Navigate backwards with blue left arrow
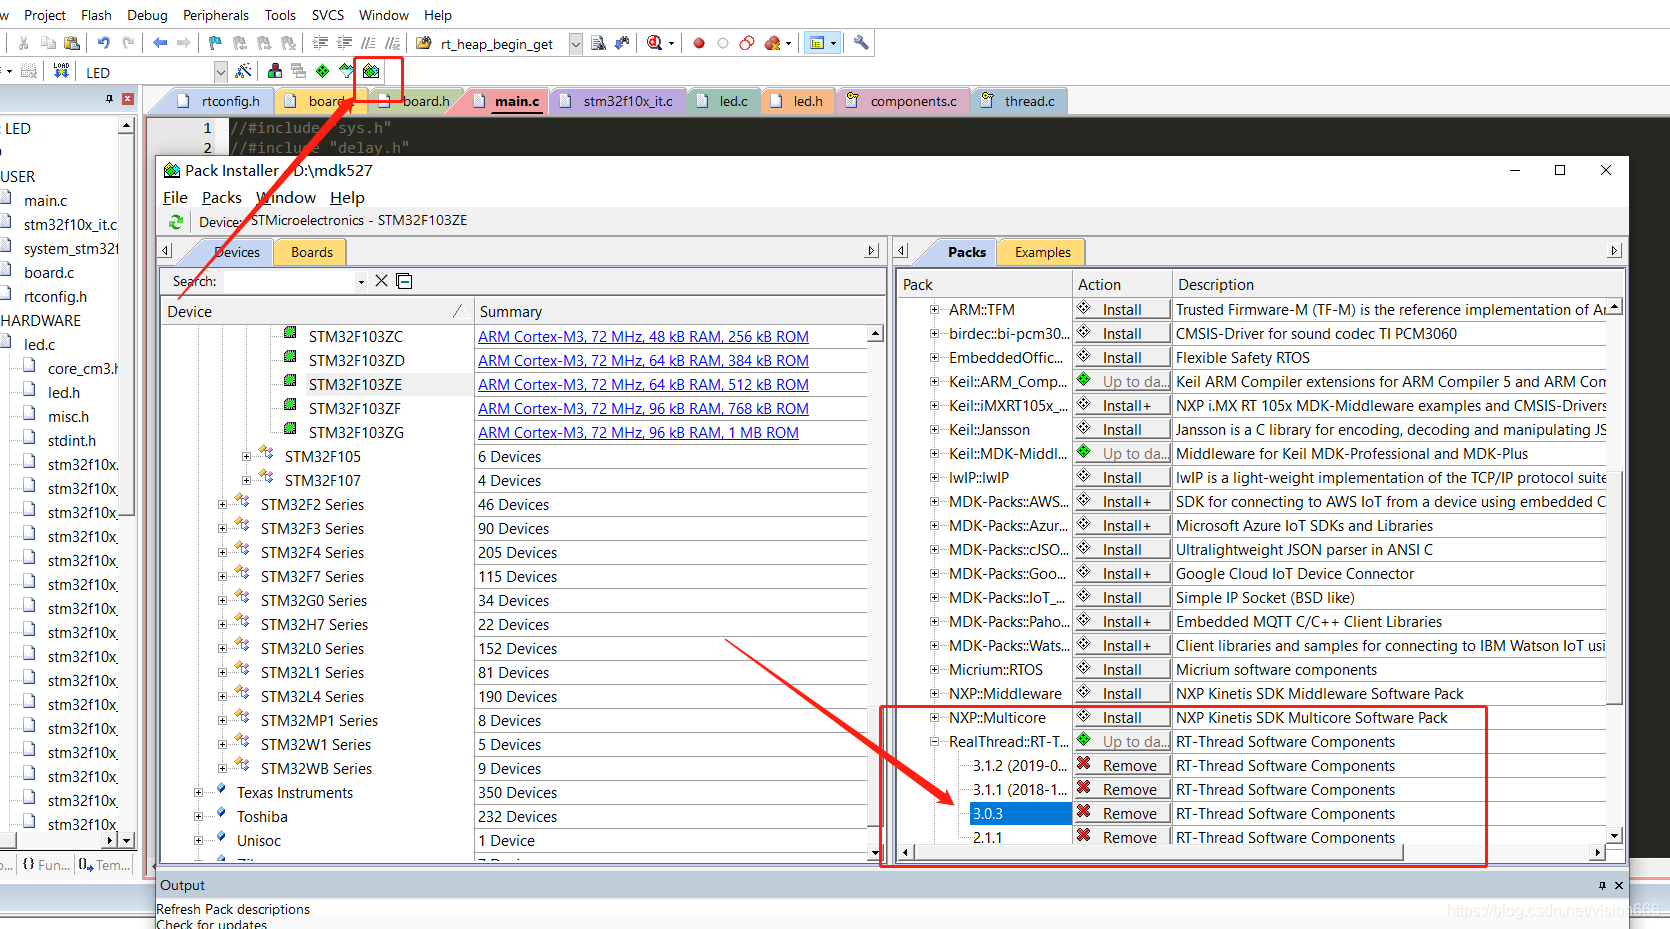The image size is (1670, 929). click(x=160, y=43)
